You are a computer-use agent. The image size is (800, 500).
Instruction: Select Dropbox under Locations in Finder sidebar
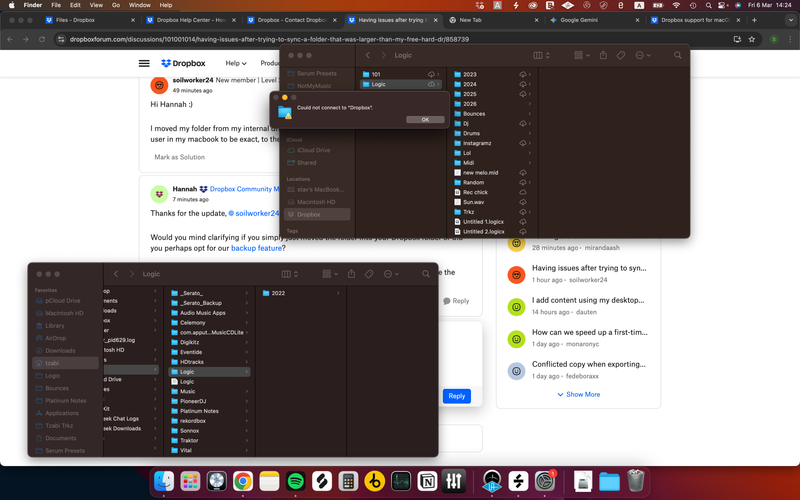pos(309,214)
